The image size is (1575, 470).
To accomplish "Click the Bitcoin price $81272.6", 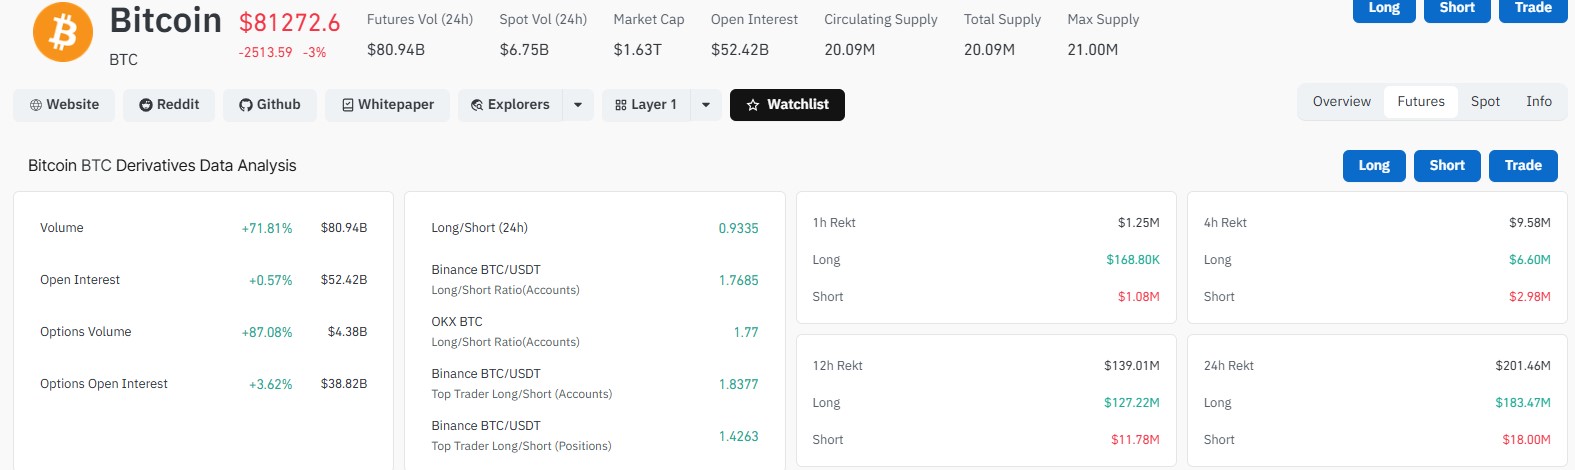I will (x=289, y=22).
